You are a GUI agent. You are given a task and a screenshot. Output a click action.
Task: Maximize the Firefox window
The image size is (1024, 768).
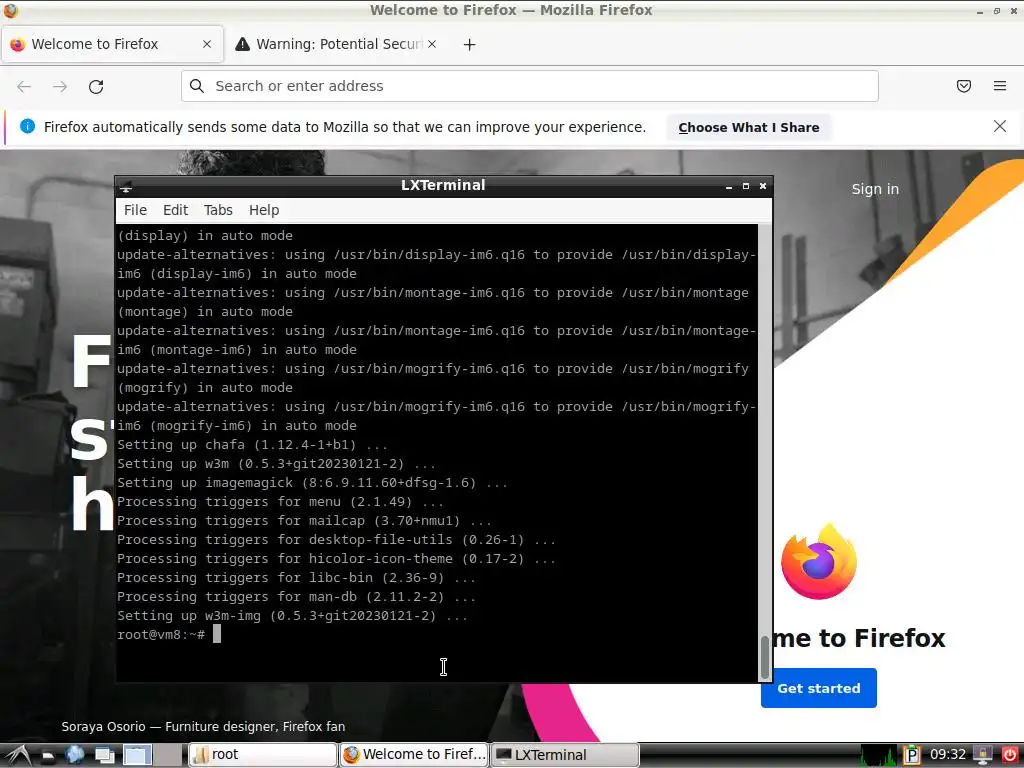pyautogui.click(x=997, y=11)
